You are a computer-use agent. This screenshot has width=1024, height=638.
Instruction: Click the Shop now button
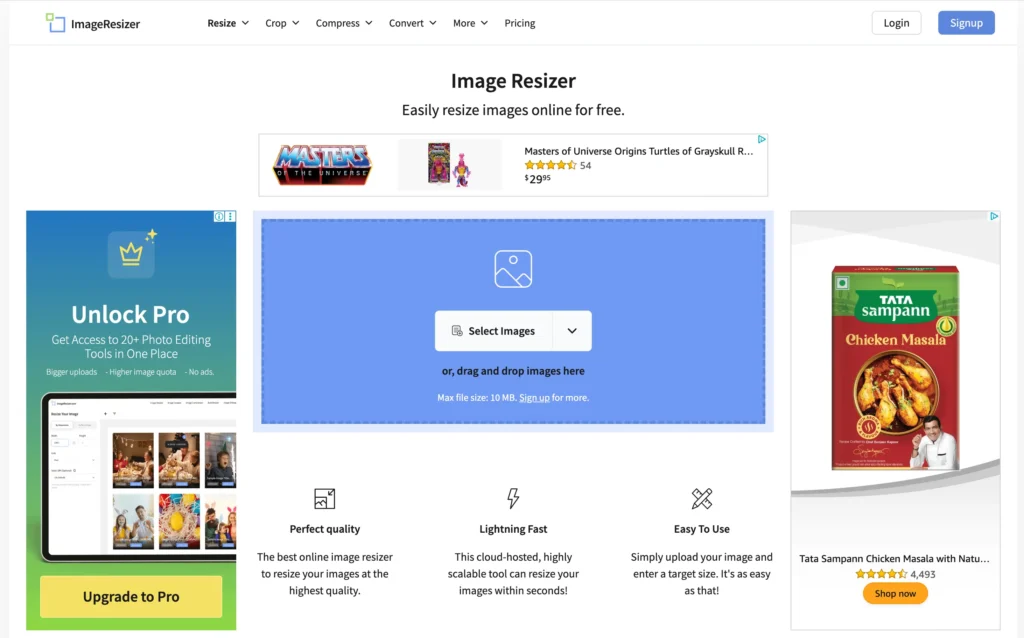pos(895,594)
